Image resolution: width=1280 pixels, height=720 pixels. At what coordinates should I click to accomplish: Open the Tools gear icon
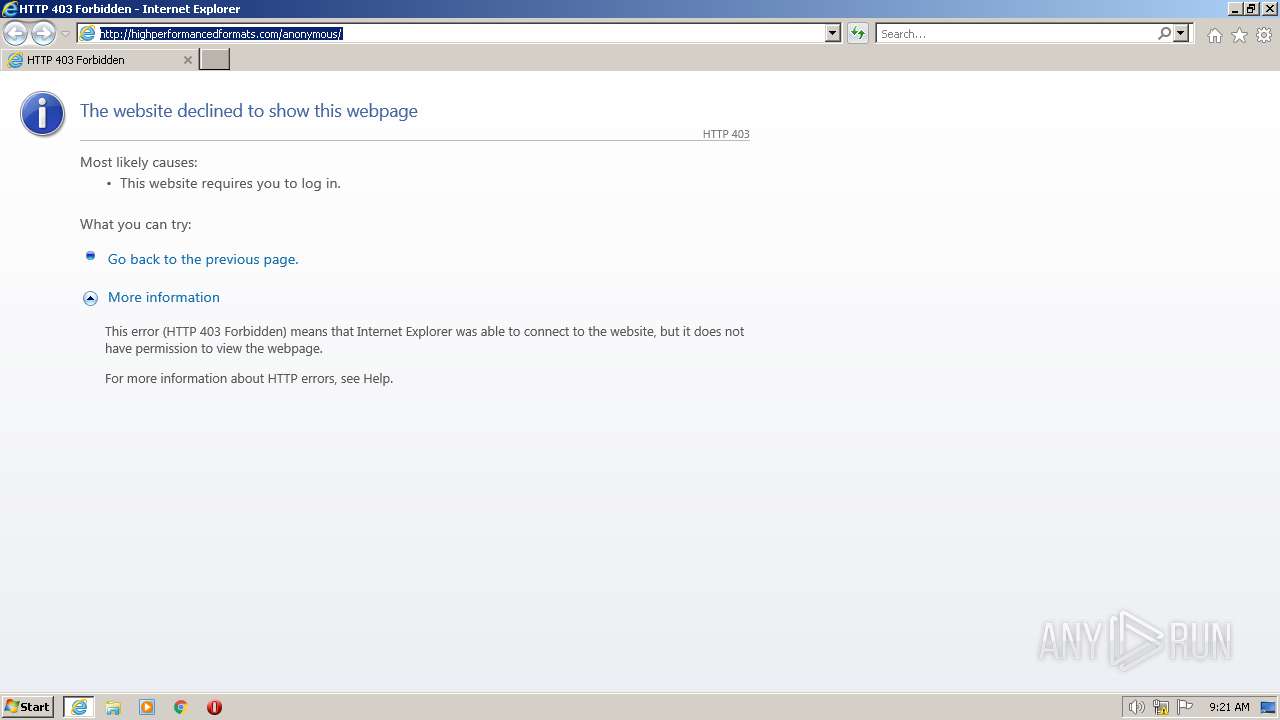click(x=1264, y=35)
